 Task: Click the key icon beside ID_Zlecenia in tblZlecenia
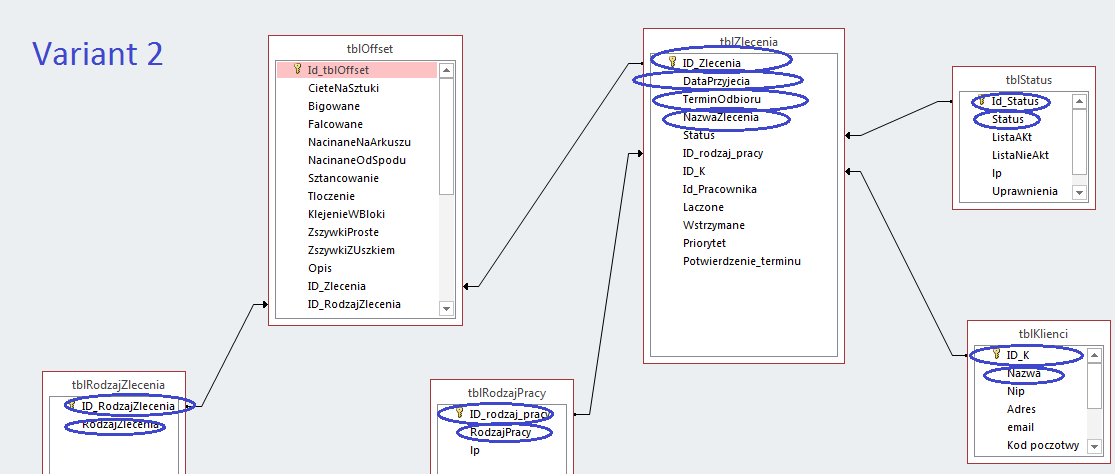coord(672,63)
